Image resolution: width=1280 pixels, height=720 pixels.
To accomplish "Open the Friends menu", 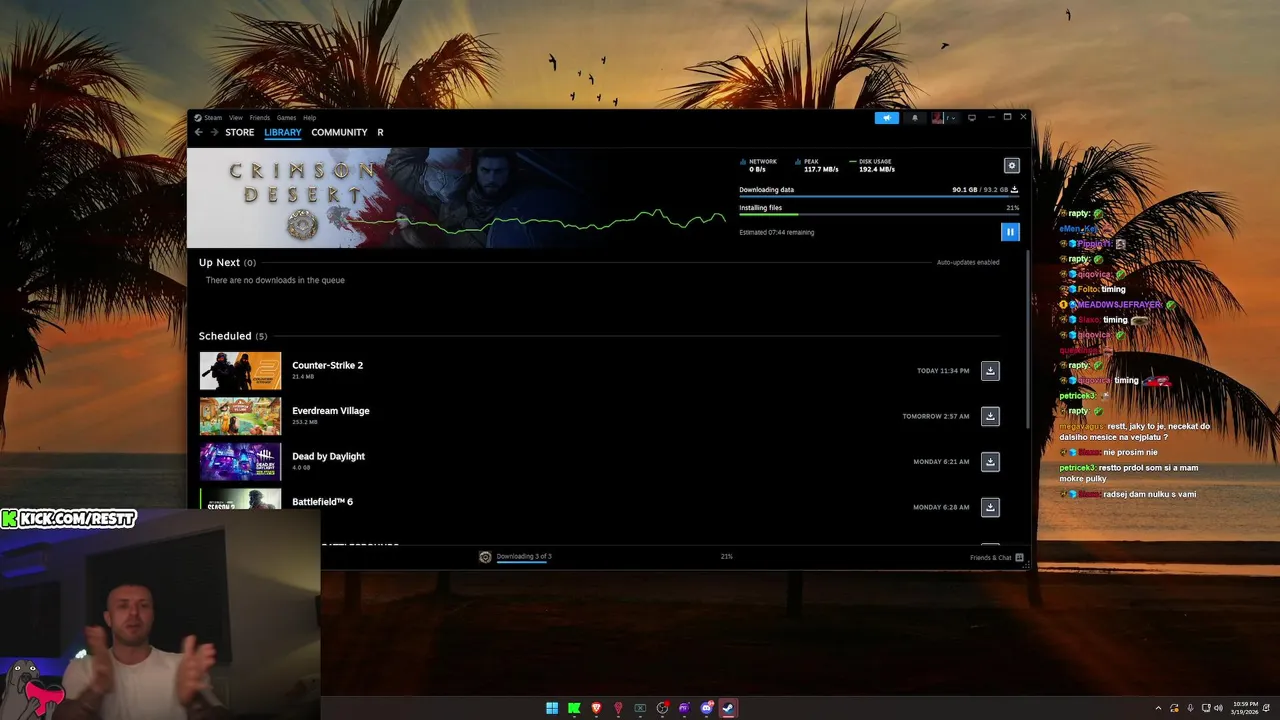I will point(260,118).
